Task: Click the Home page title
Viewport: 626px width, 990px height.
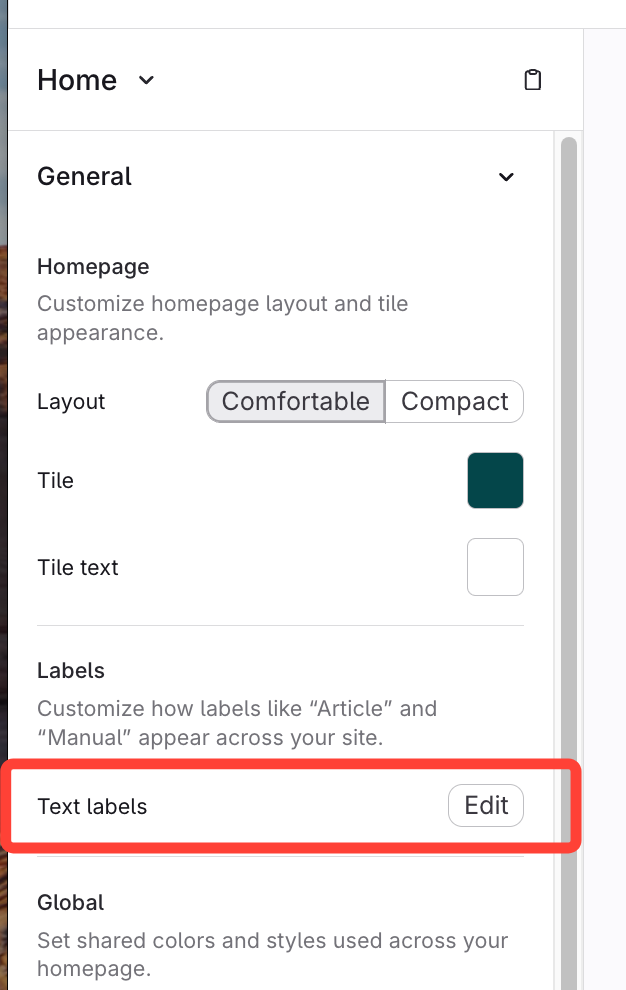Action: 77,80
